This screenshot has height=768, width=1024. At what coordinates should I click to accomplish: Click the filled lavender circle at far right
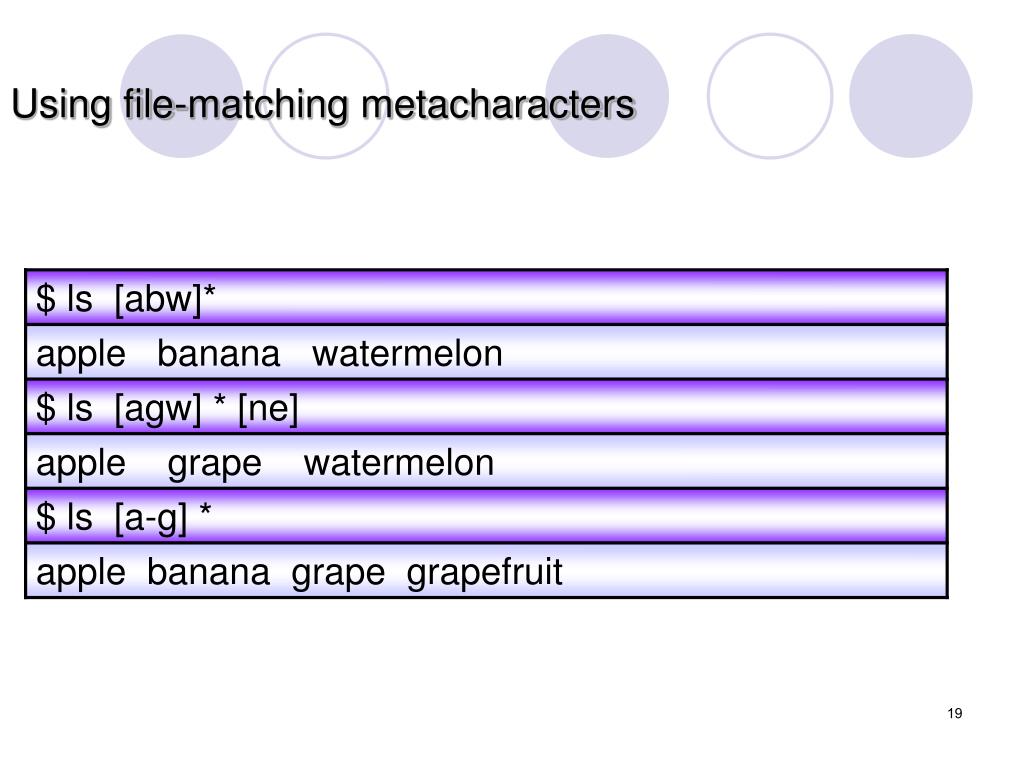(x=910, y=96)
